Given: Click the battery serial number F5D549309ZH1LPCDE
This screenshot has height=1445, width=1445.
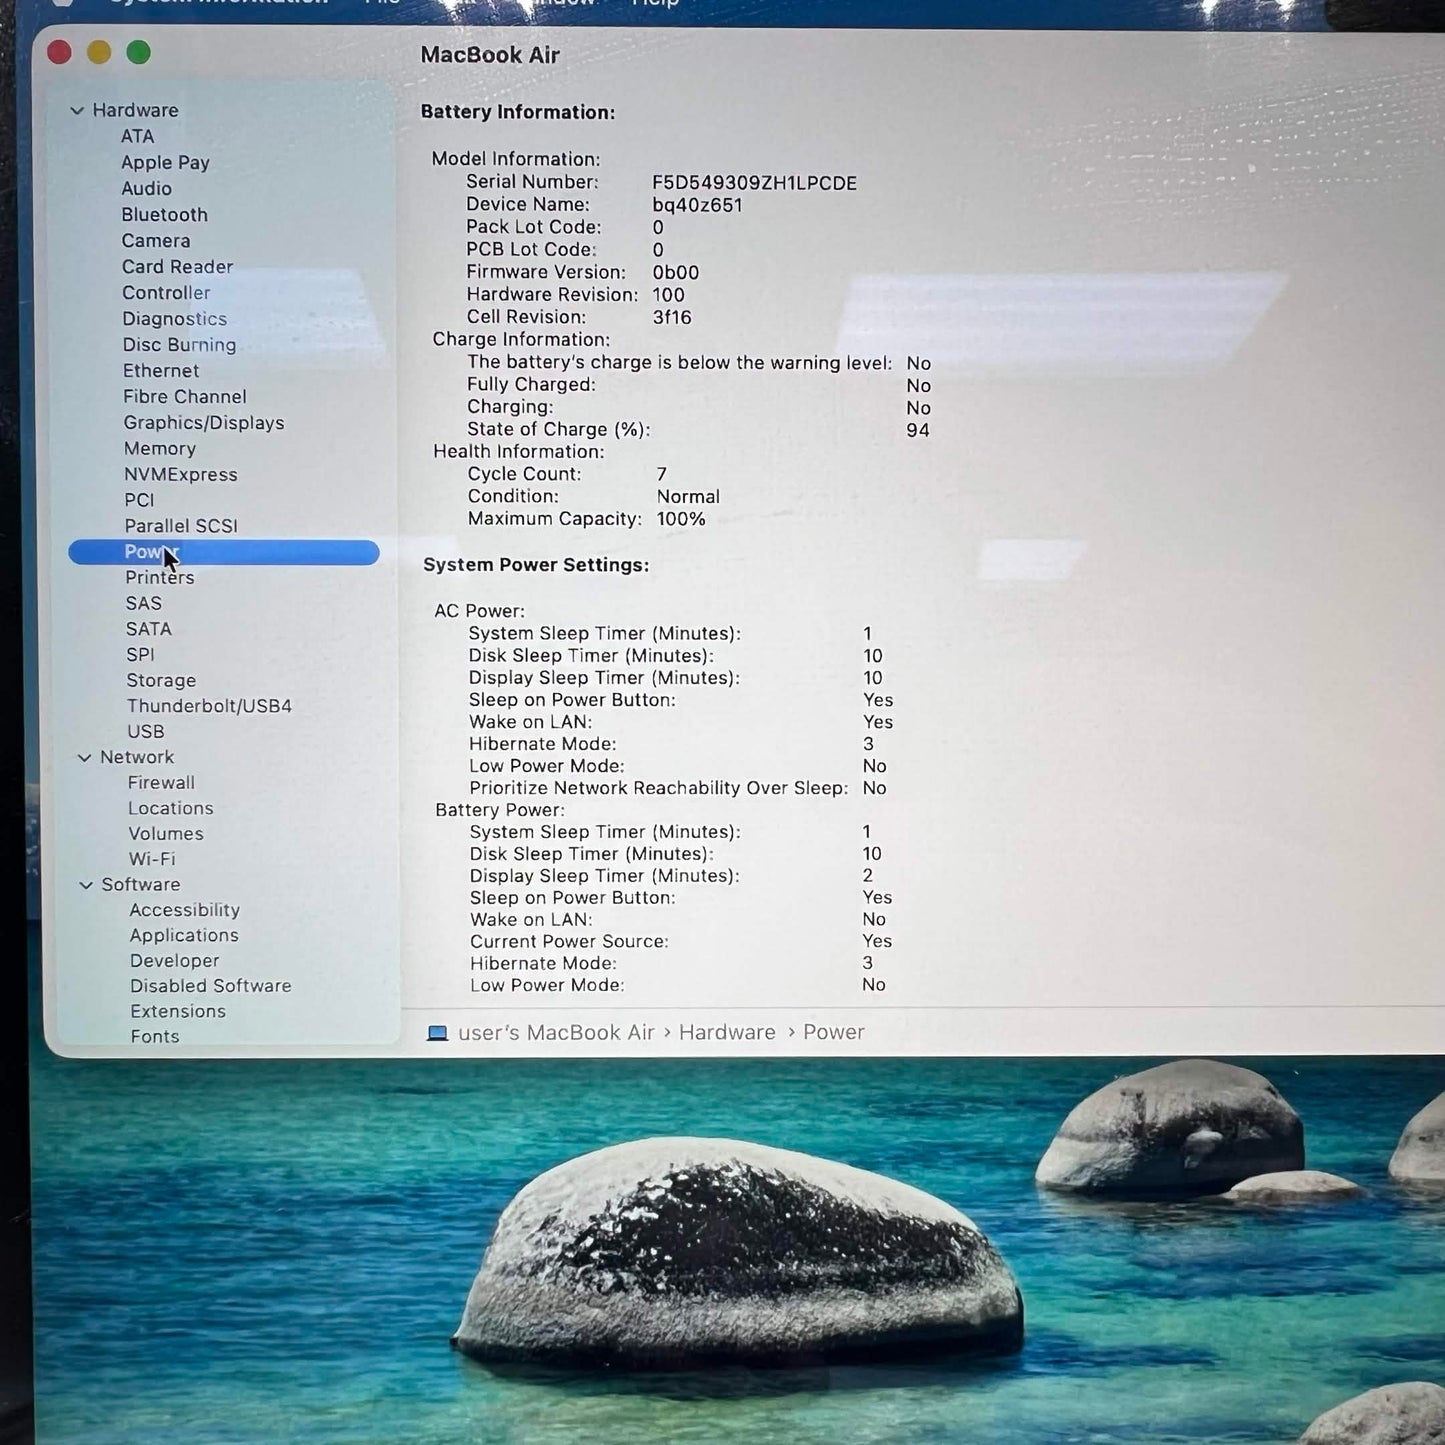Looking at the screenshot, I should (x=754, y=183).
